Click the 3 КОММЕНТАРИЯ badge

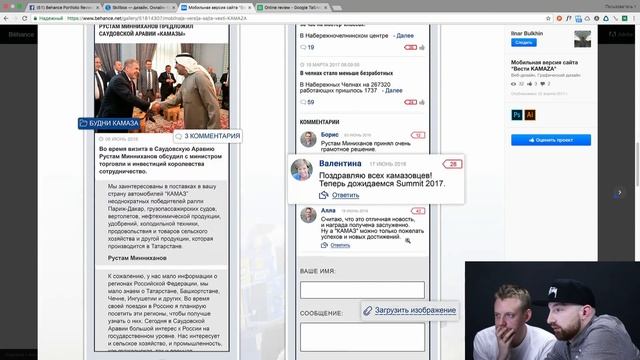[208, 136]
